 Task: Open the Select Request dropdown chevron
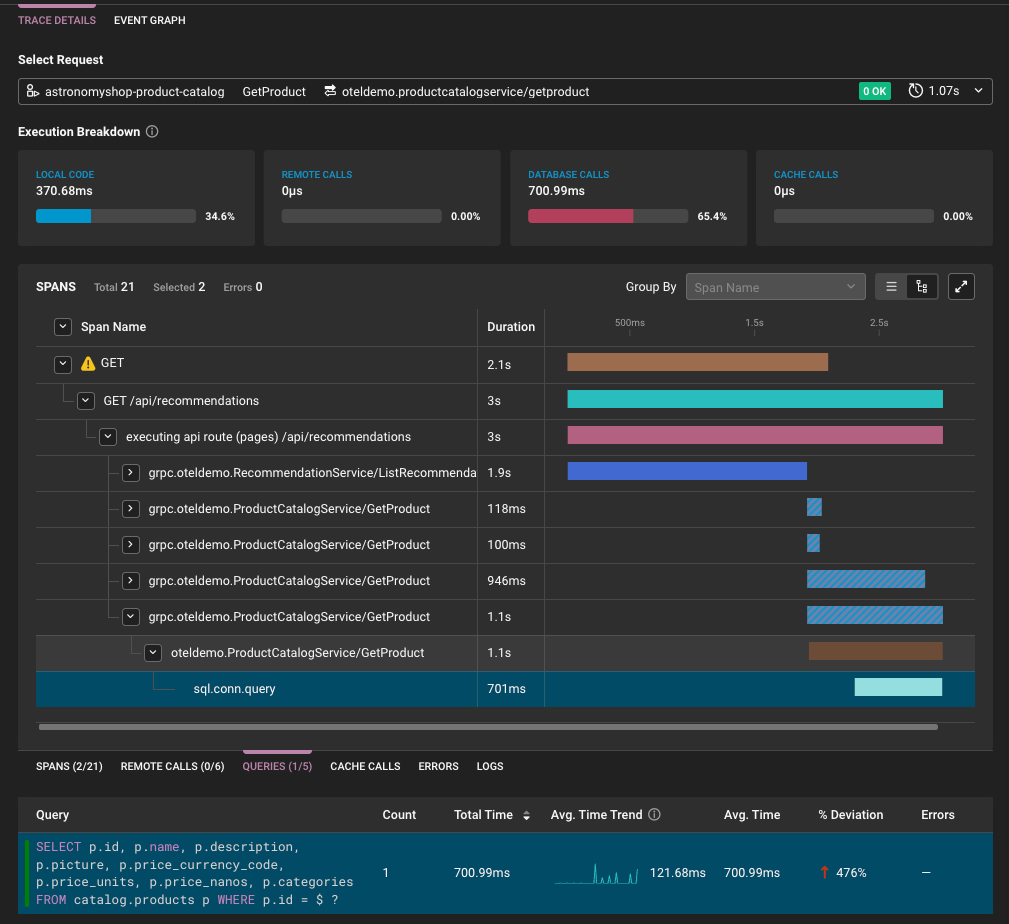point(978,91)
